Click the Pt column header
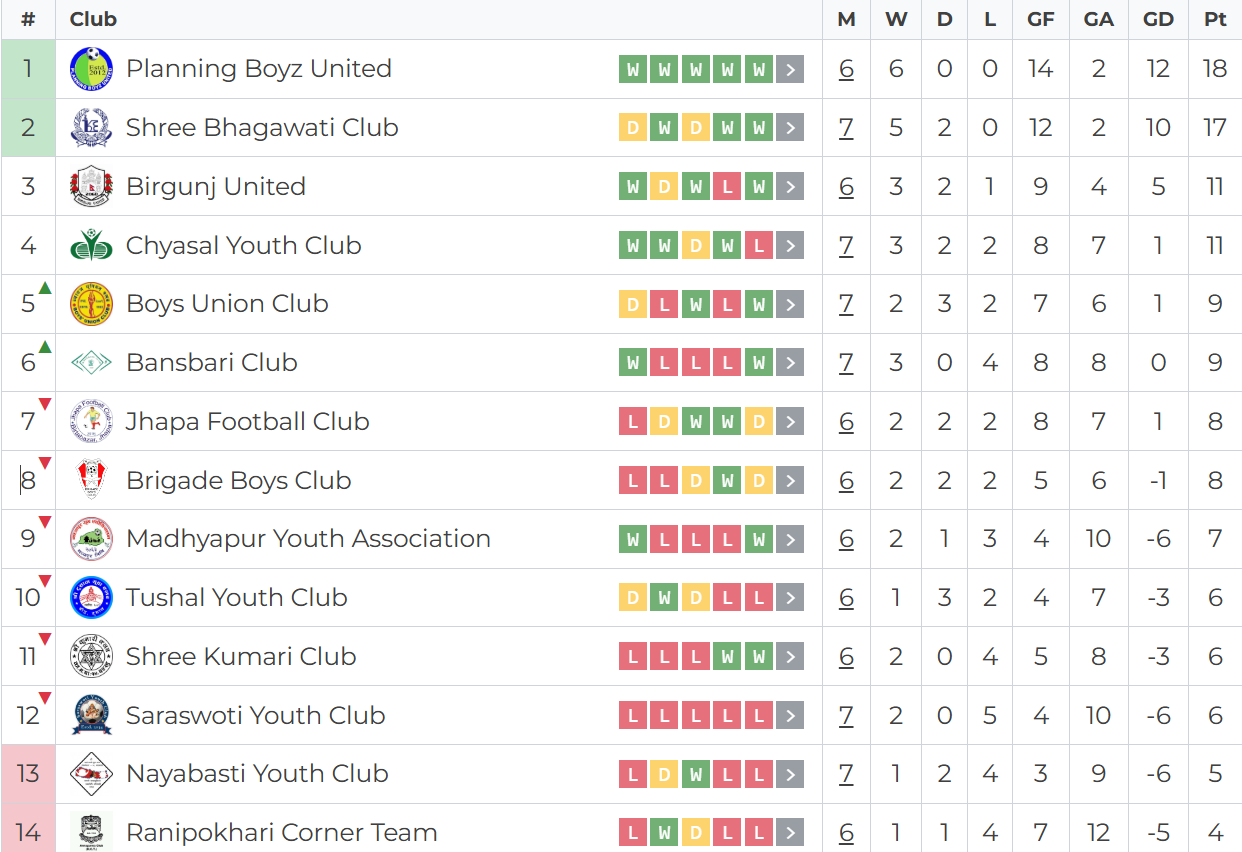This screenshot has width=1242, height=852. (x=1215, y=19)
